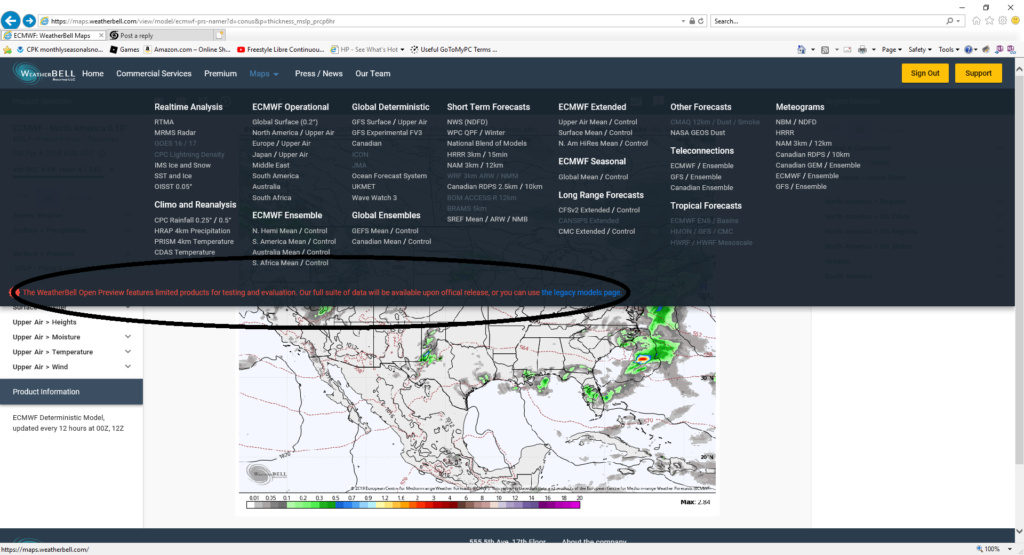This screenshot has height=555, width=1024.
Task: Refresh the page using the address bar reload icon
Action: tap(701, 21)
